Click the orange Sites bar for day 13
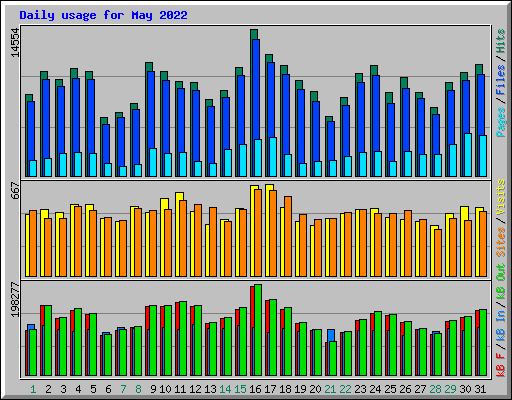Screen dimensions: 512x400 pyautogui.click(x=213, y=242)
